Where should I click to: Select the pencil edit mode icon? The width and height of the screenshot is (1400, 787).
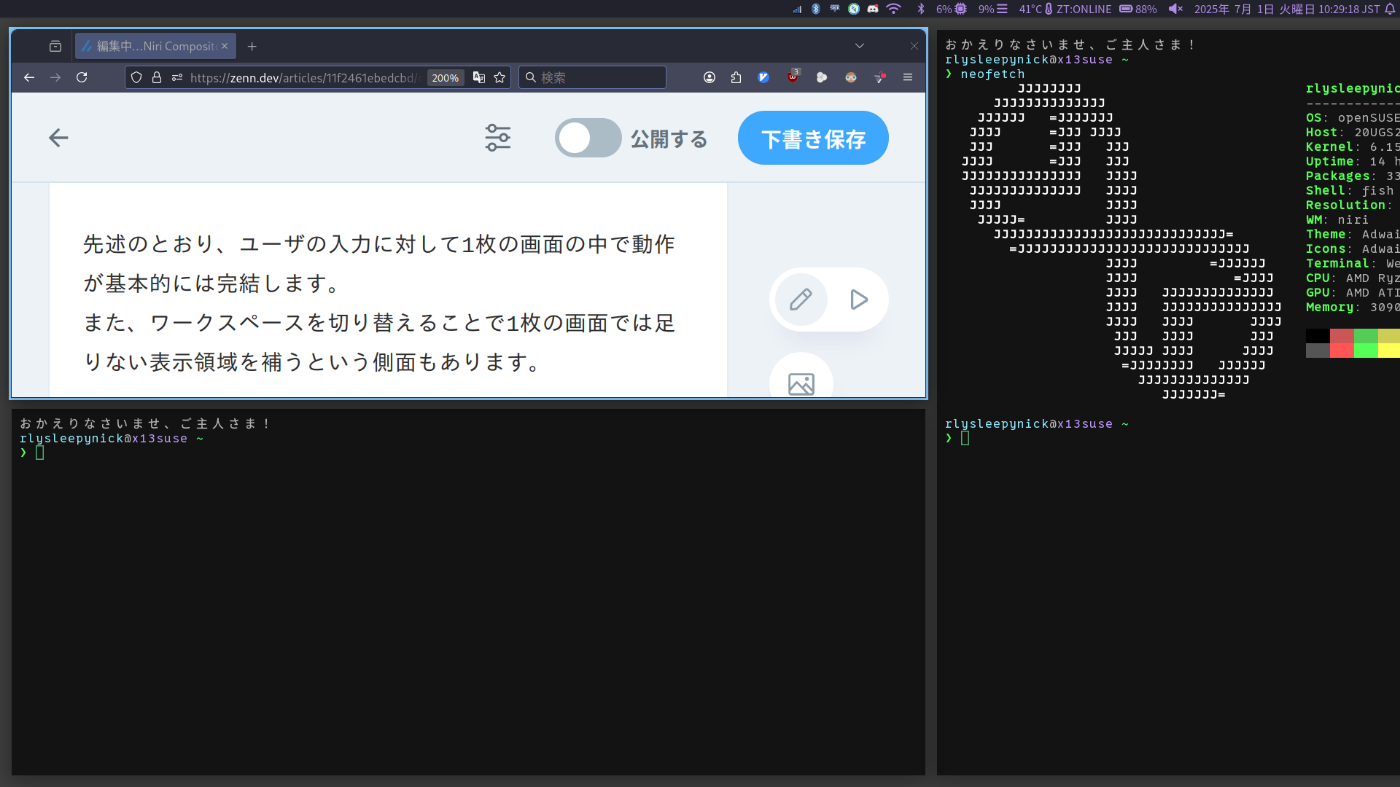coord(801,299)
